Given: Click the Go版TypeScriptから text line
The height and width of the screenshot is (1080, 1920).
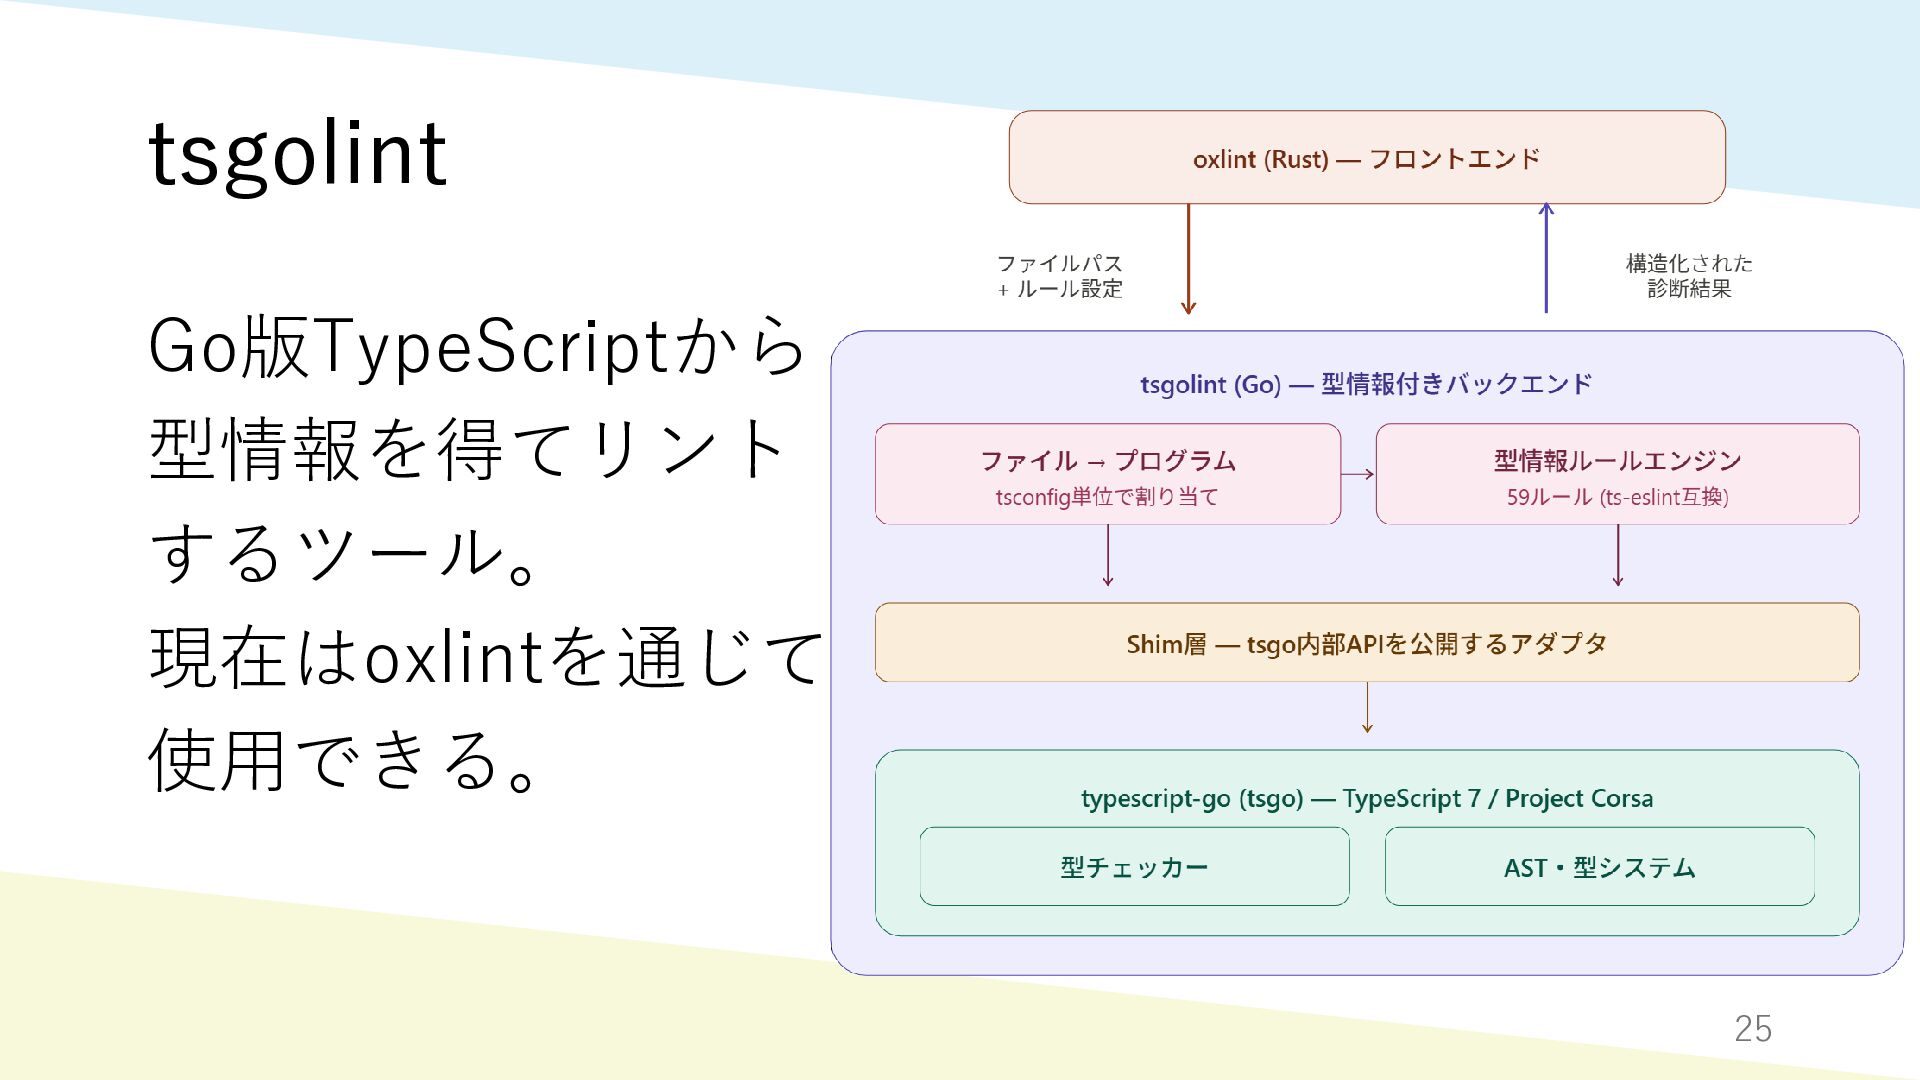Looking at the screenshot, I should 477,347.
